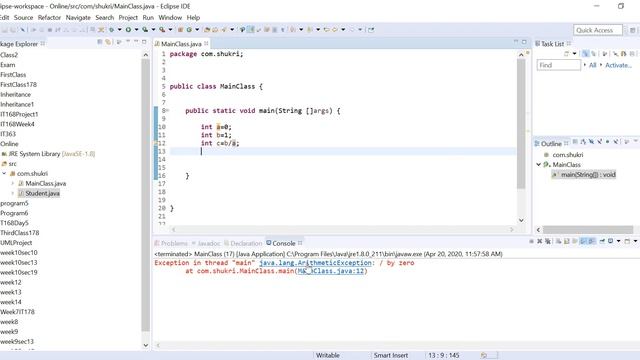Open the Window menu
Image resolution: width=640 pixels, height=360 pixels.
(170, 18)
